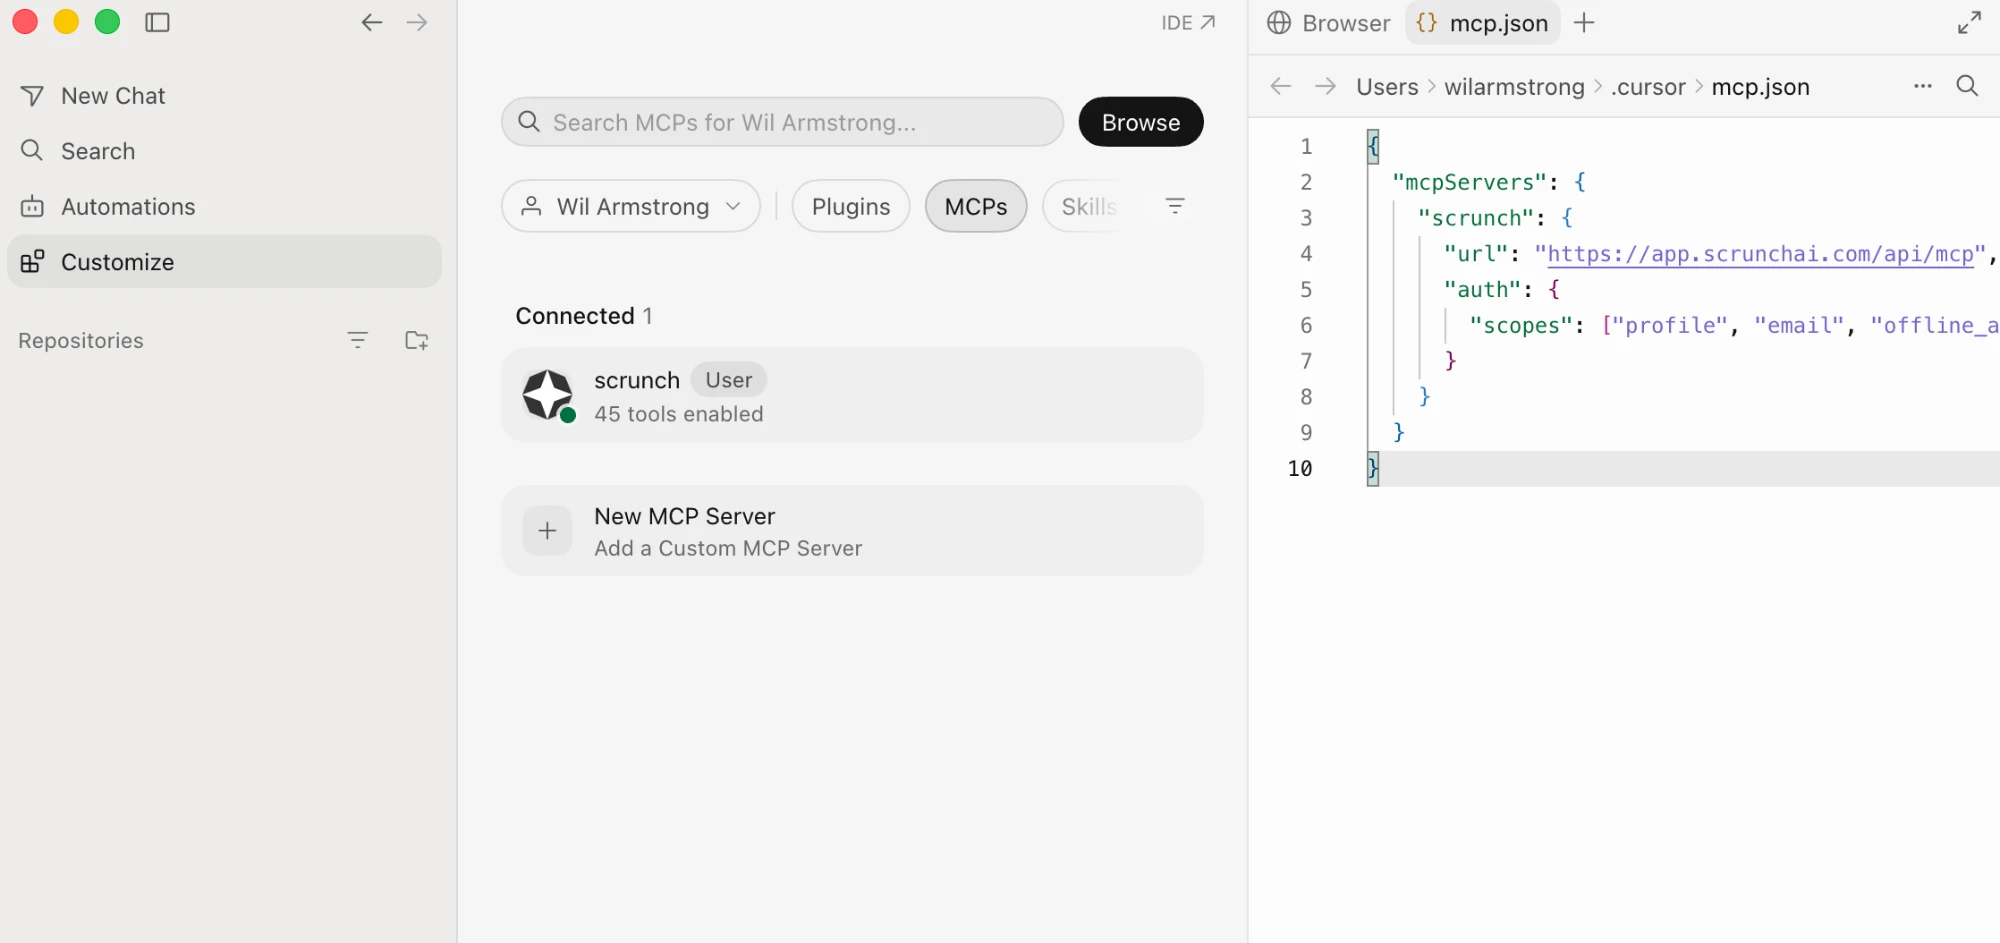Open the Wil Armstrong scope dropdown
This screenshot has width=2000, height=943.
[x=631, y=206]
